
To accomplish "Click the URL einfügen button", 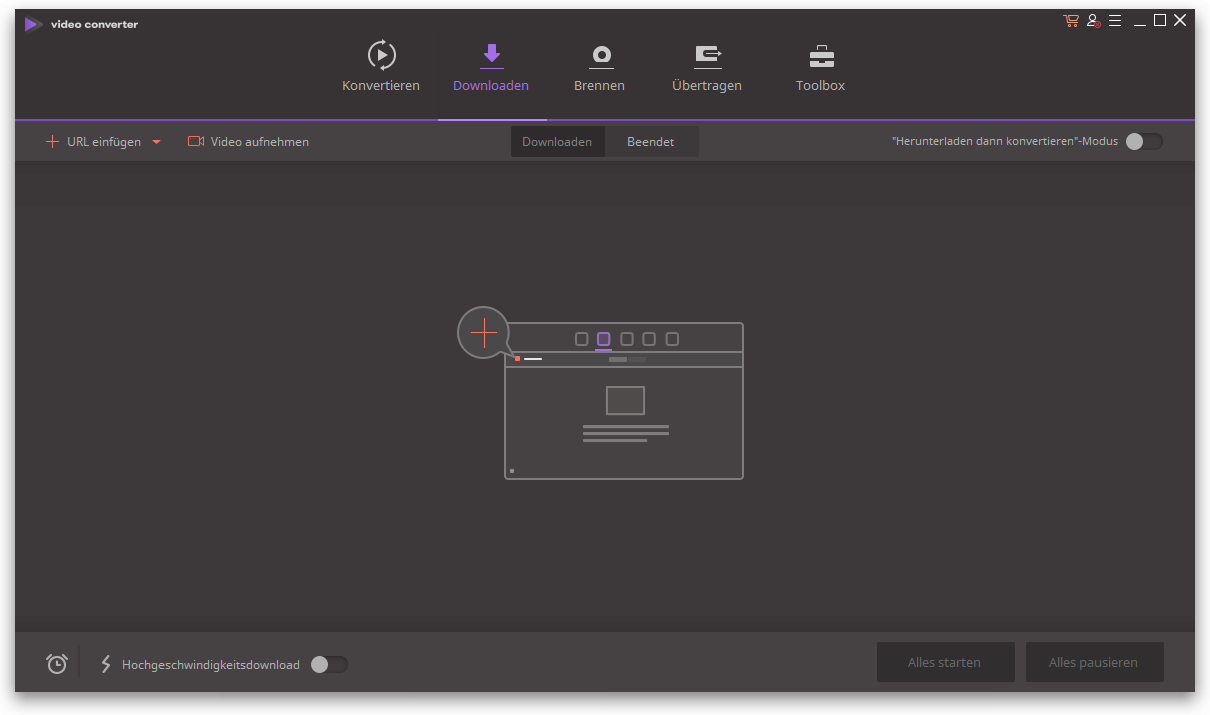I will 93,142.
